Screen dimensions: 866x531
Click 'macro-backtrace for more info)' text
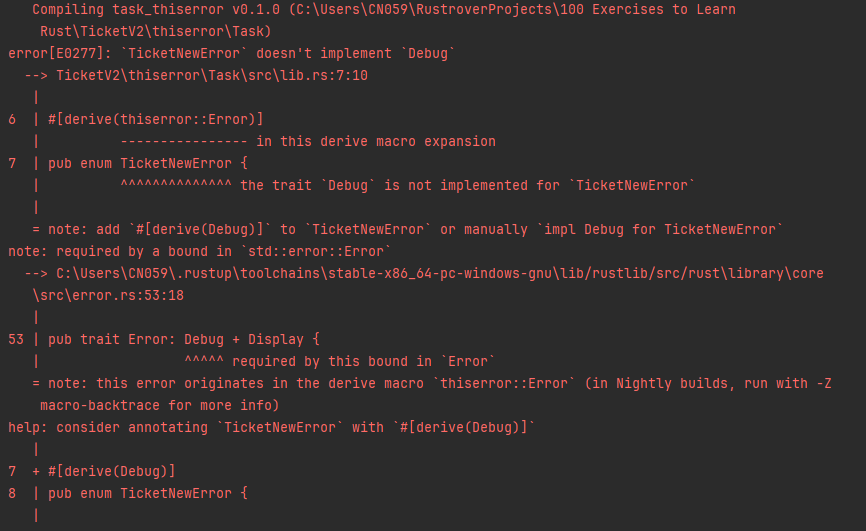point(160,405)
